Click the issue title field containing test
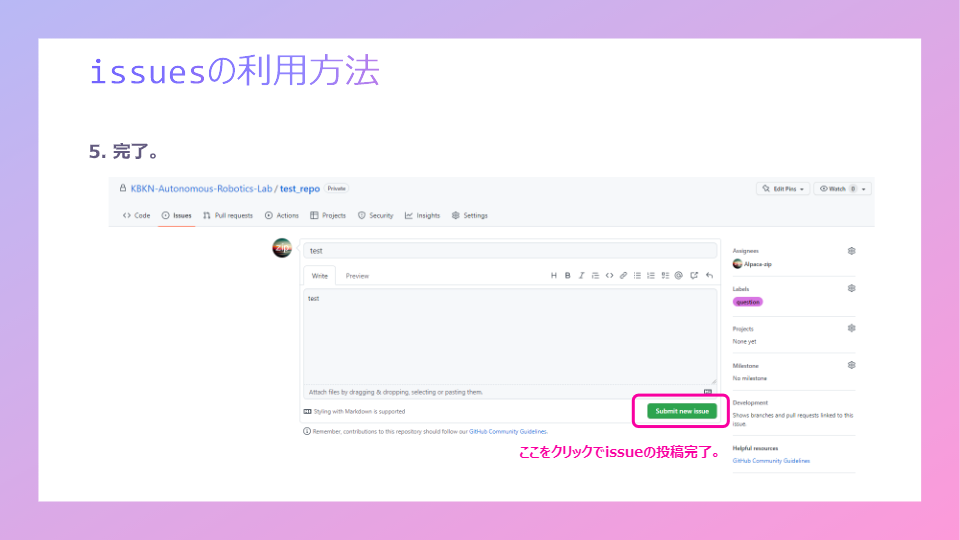This screenshot has height=540, width=960. click(x=510, y=250)
